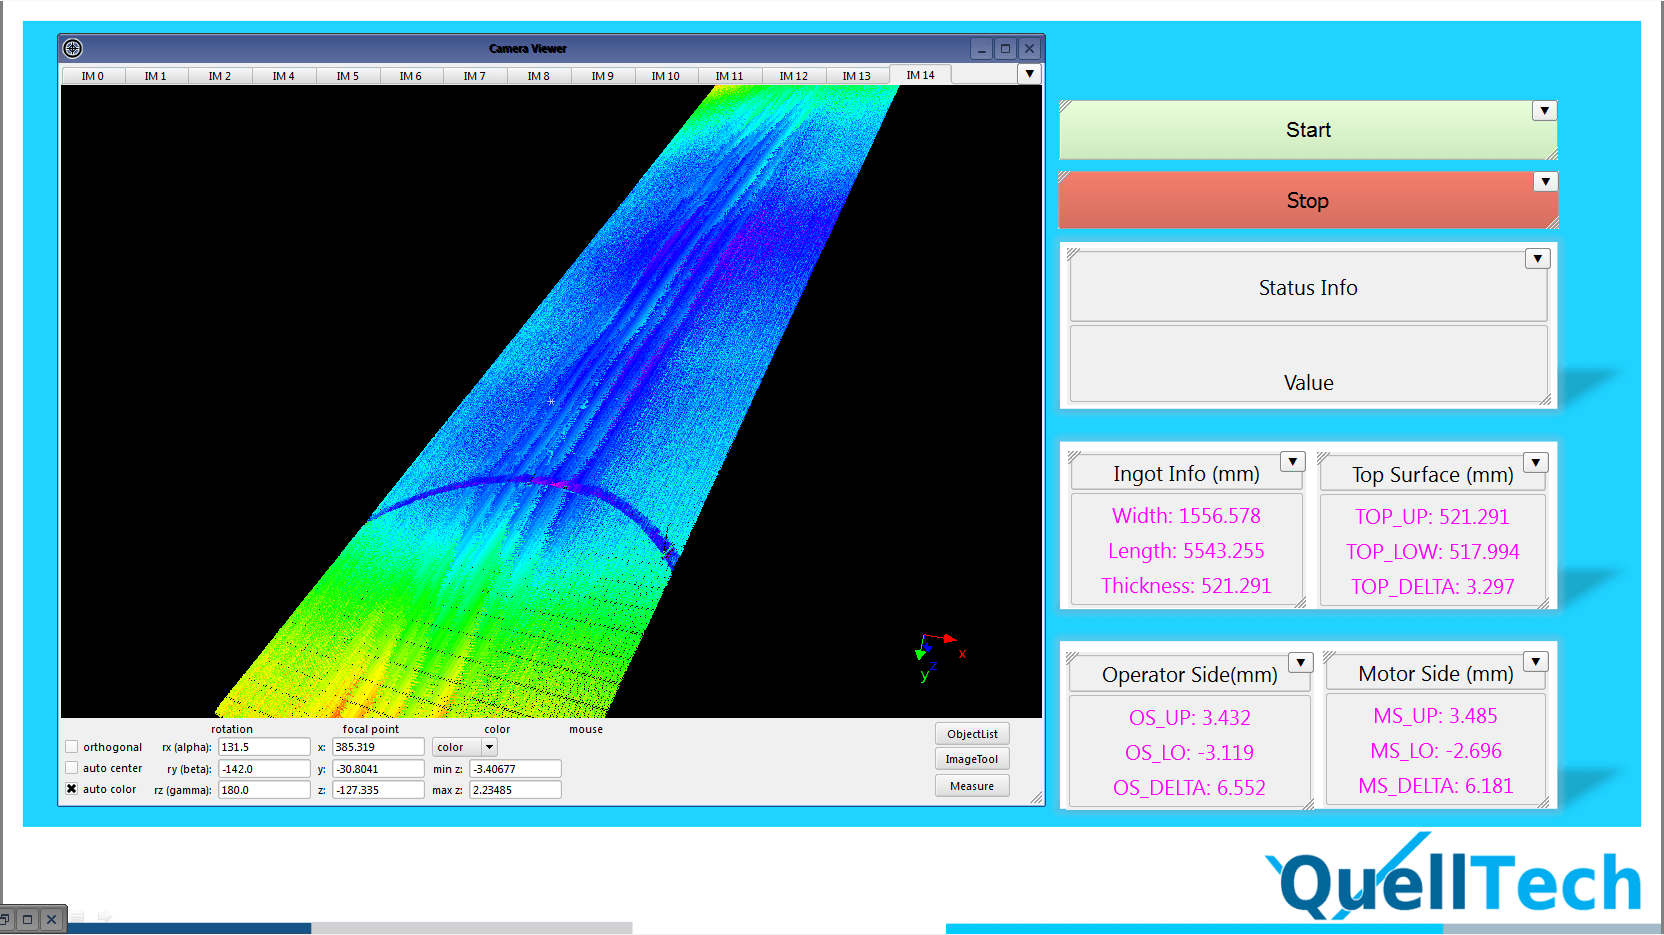1664x935 pixels.
Task: Click the arrow icon on Top Surface panel
Action: tap(1535, 462)
